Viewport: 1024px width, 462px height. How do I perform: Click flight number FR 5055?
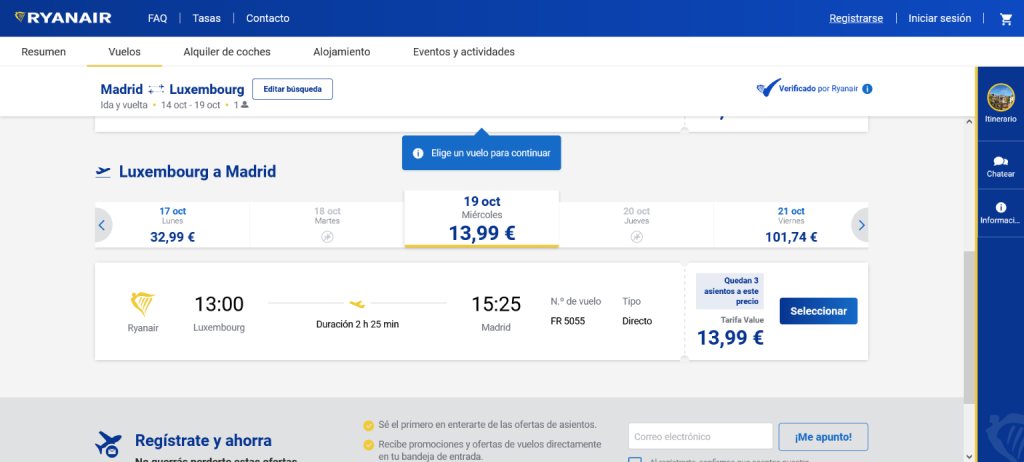(568, 321)
